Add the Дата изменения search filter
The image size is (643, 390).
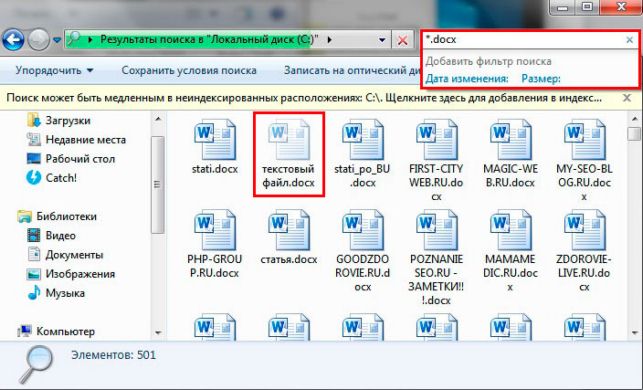point(467,78)
